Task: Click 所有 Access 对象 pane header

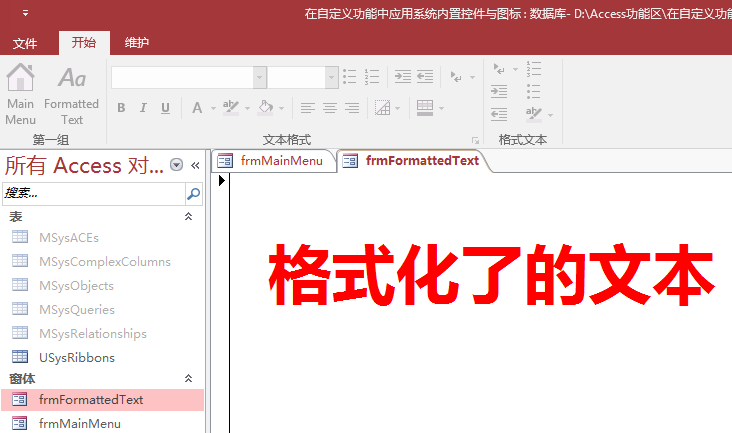Action: coord(84,166)
